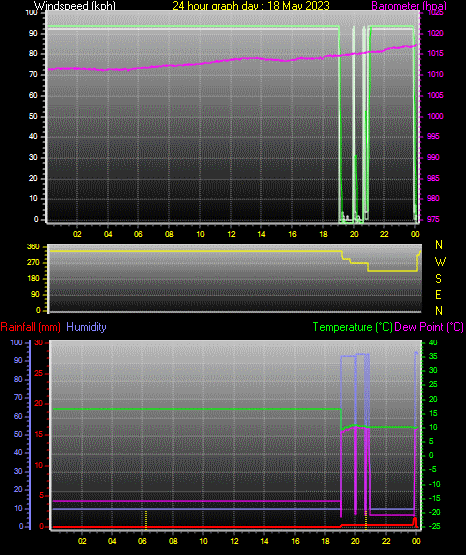Click the '360' wind direction scale value
The image size is (466, 555).
tap(33, 247)
